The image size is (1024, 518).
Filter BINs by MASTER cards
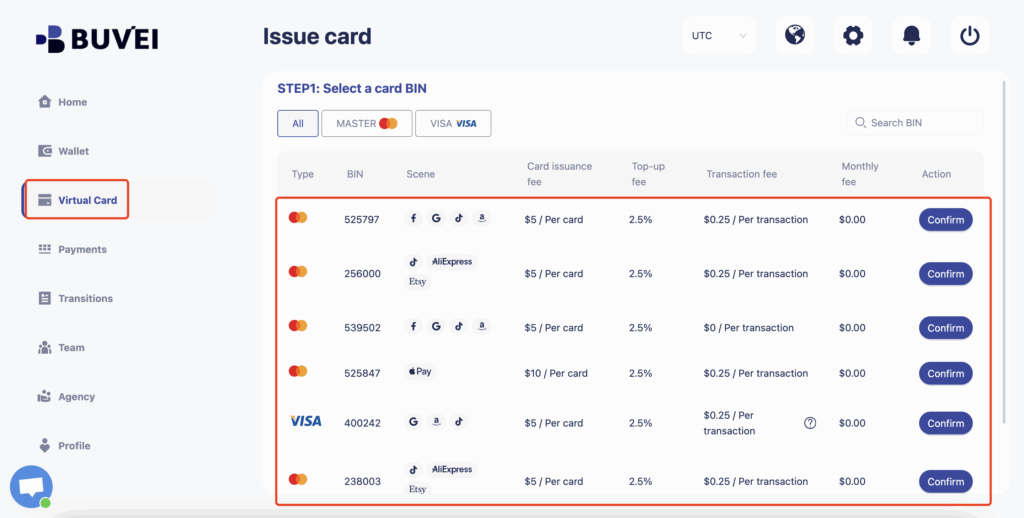pyautogui.click(x=366, y=123)
